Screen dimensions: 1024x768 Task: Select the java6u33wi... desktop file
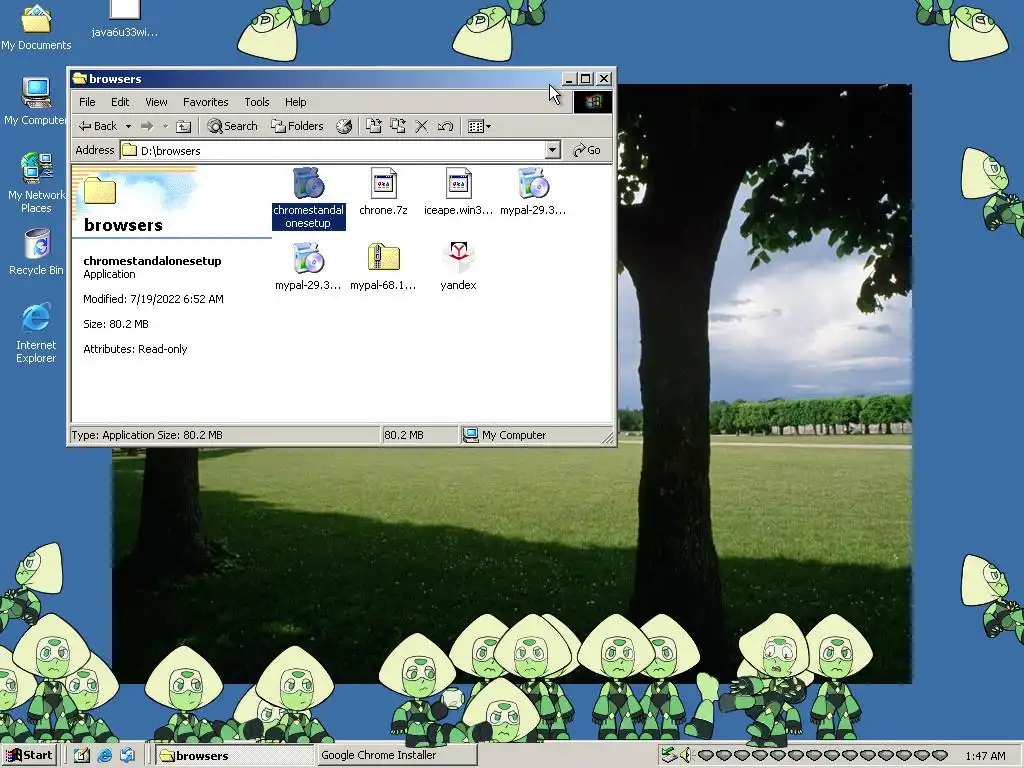125,20
